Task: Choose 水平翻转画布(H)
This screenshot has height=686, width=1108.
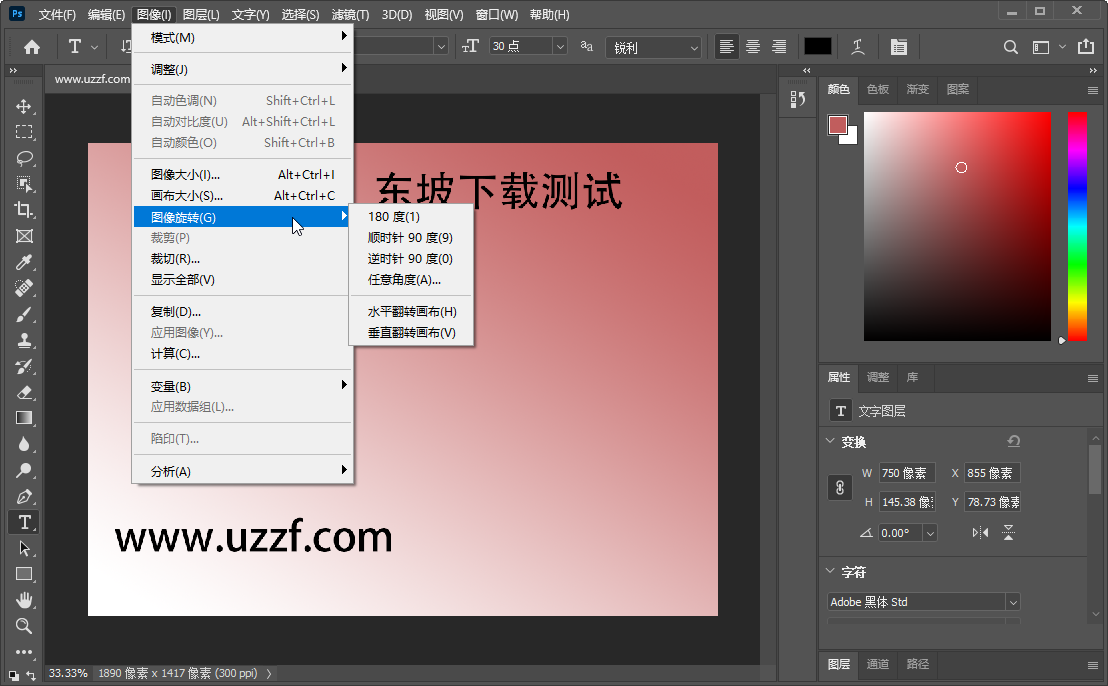Action: 411,312
